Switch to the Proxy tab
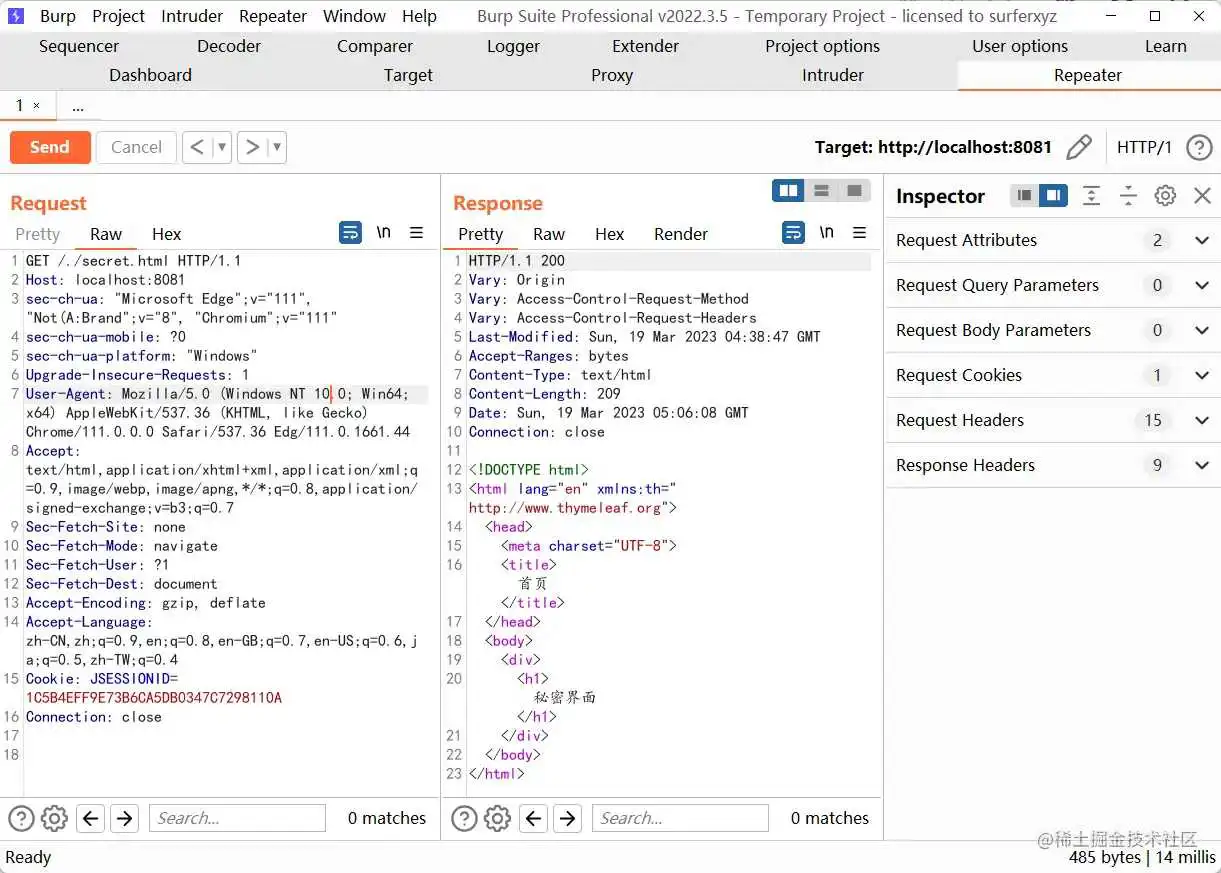Screen dimensions: 1221x873 tap(611, 75)
